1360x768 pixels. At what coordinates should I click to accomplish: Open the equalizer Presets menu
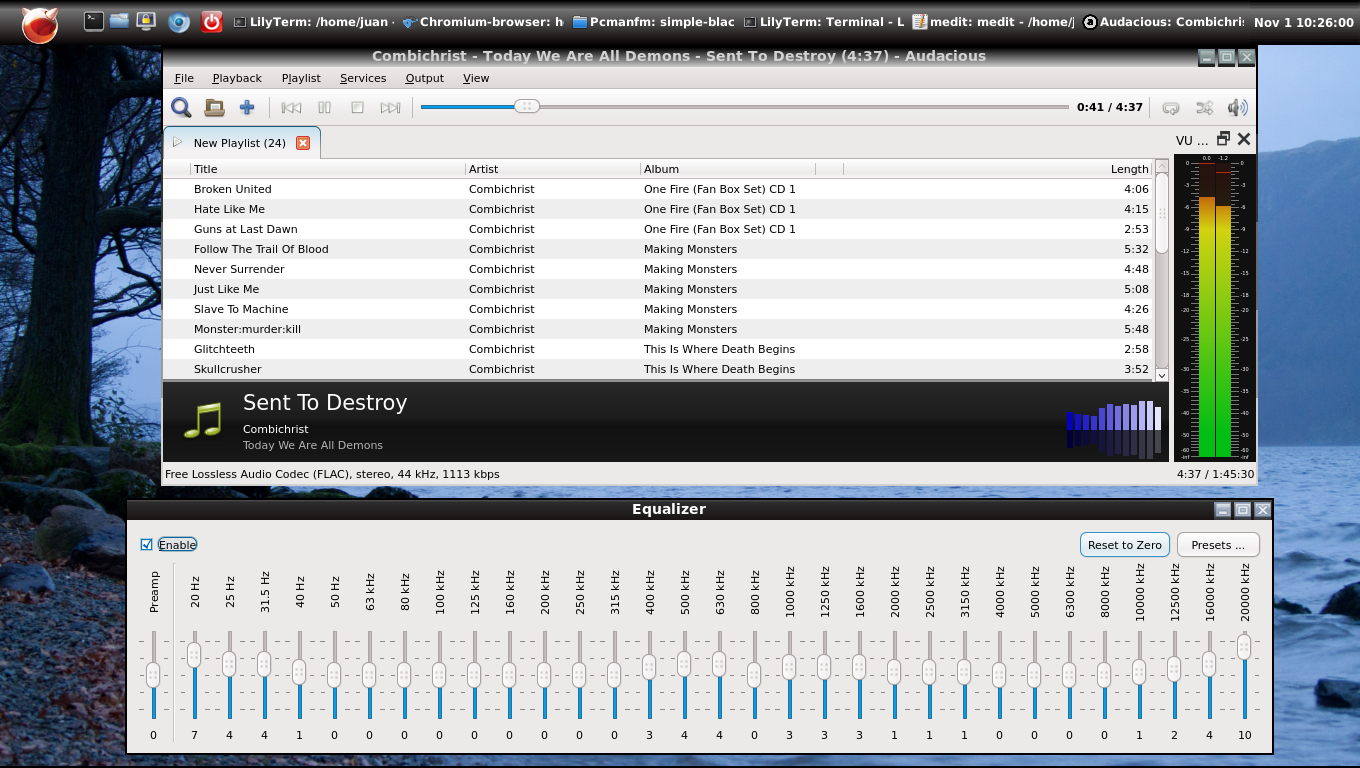point(1218,545)
